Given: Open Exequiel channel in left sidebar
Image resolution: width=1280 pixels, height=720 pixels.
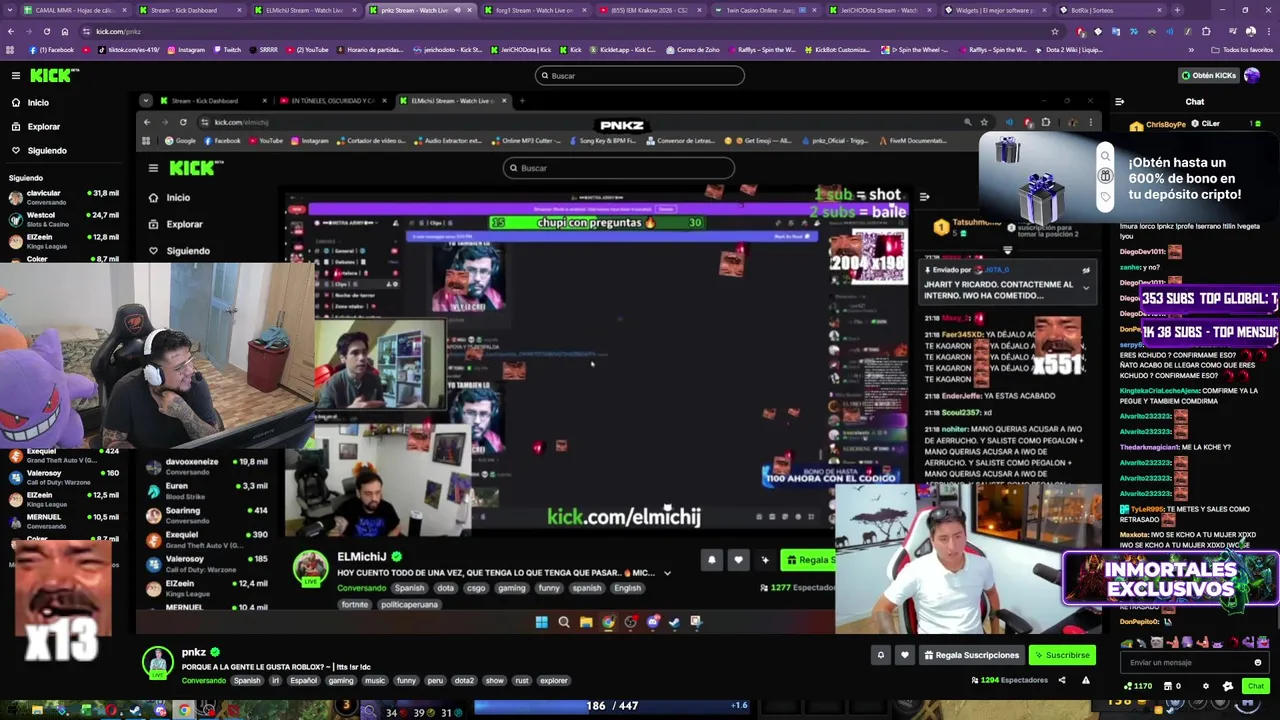Looking at the screenshot, I should pos(62,455).
